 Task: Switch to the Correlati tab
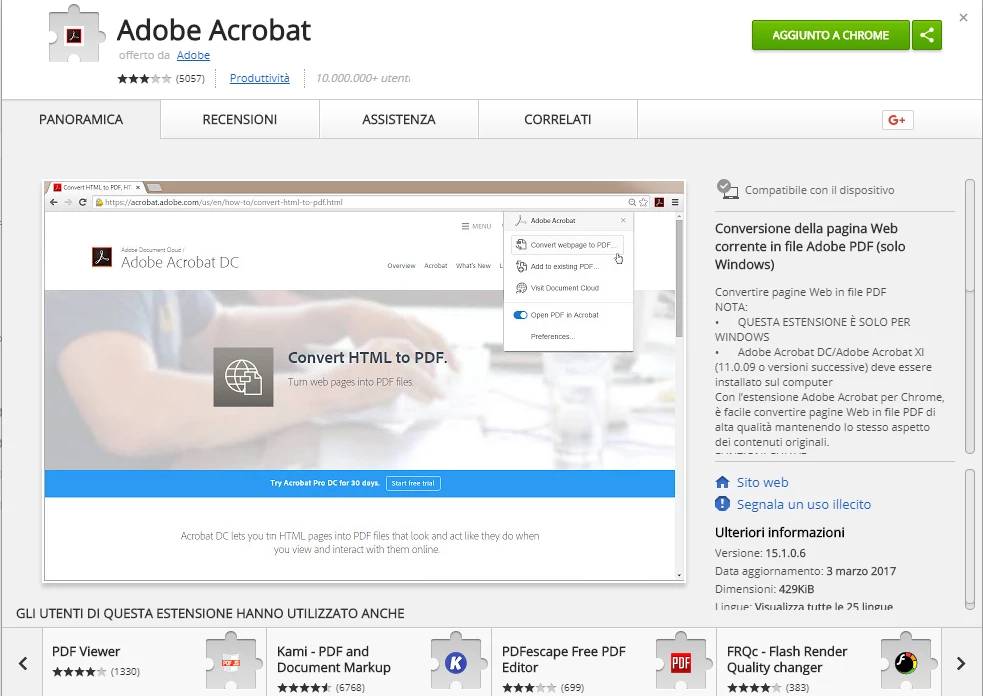click(x=557, y=119)
